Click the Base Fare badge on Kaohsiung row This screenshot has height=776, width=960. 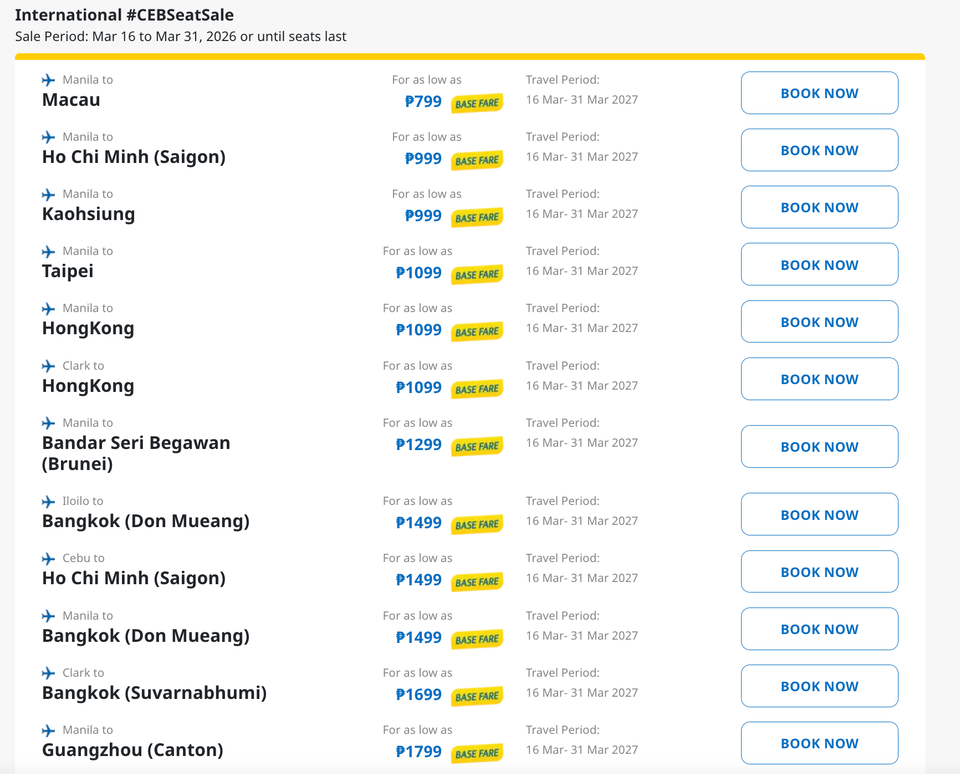(477, 217)
